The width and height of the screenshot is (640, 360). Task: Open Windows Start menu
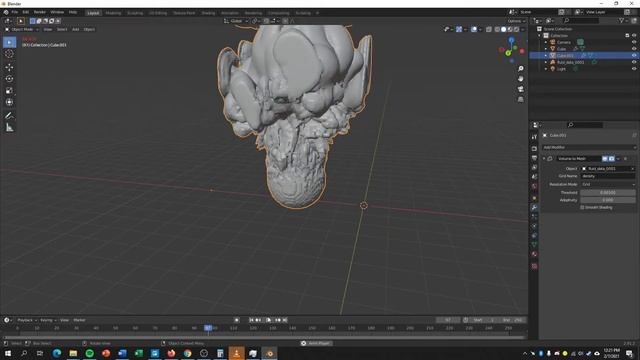pyautogui.click(x=8, y=353)
